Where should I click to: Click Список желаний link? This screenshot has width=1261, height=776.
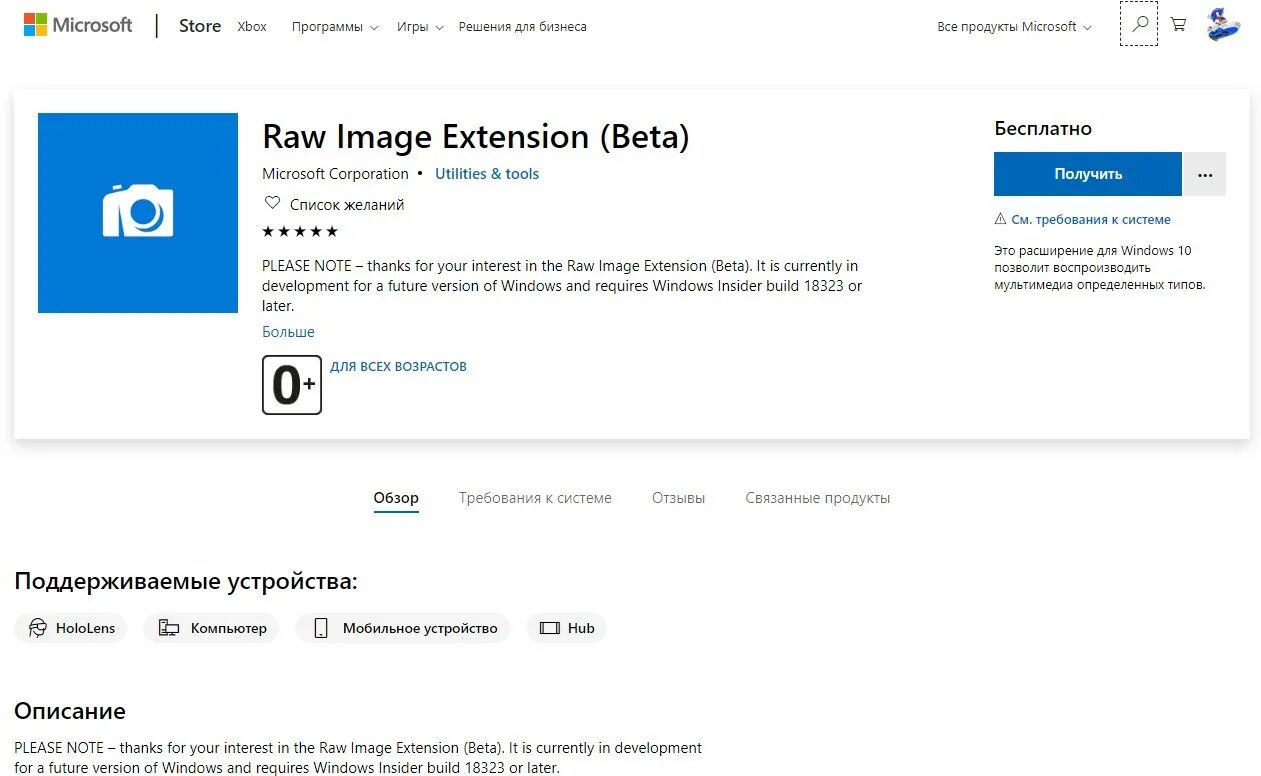tap(347, 204)
